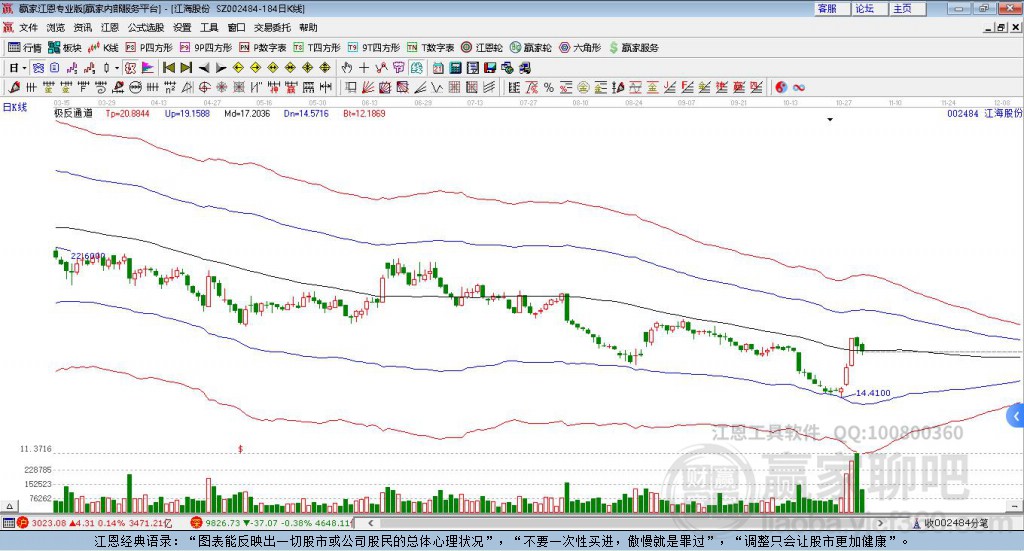Screen dimensions: 1024x551
Task: Select the circle target drawing tool
Action: point(204,87)
